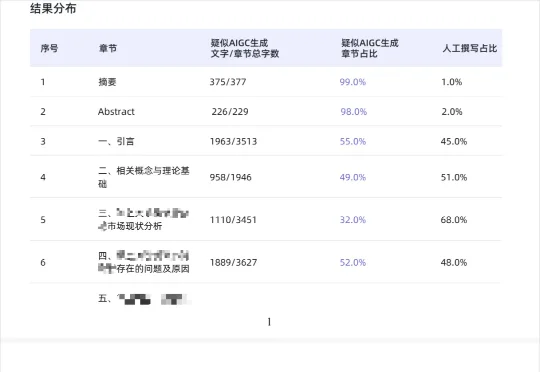Open the 49.0% AIGC ratio link

coord(353,177)
